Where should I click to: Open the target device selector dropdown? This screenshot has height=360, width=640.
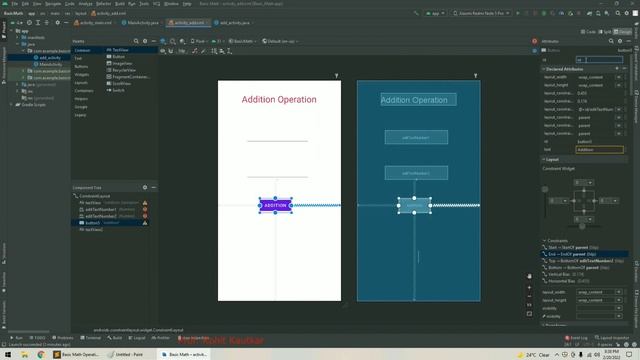482,13
